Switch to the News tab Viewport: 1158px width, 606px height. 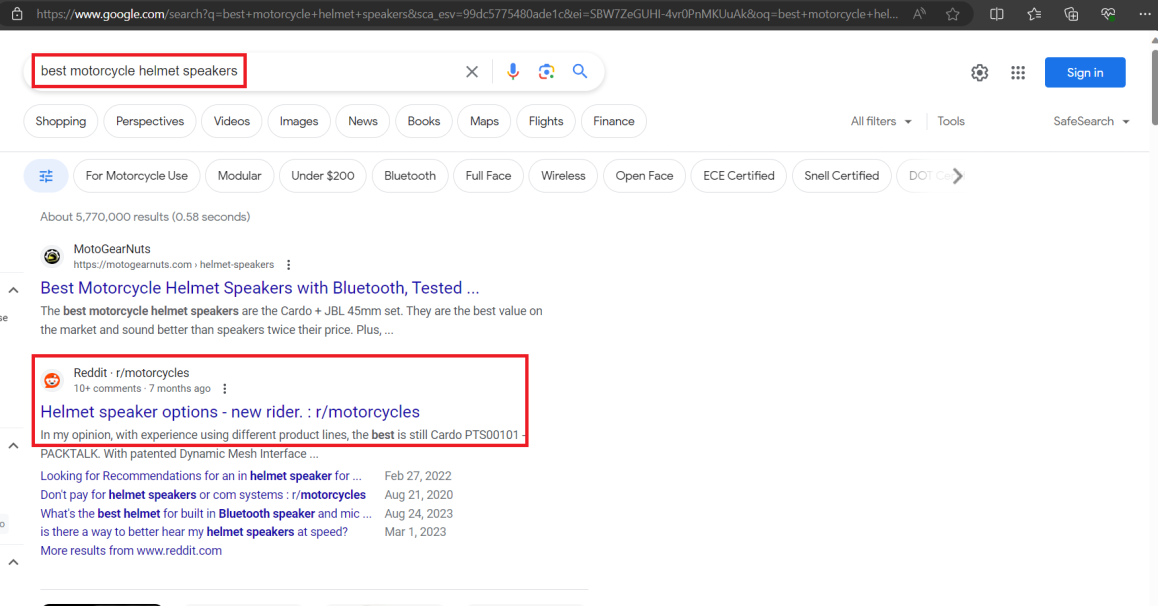click(363, 121)
